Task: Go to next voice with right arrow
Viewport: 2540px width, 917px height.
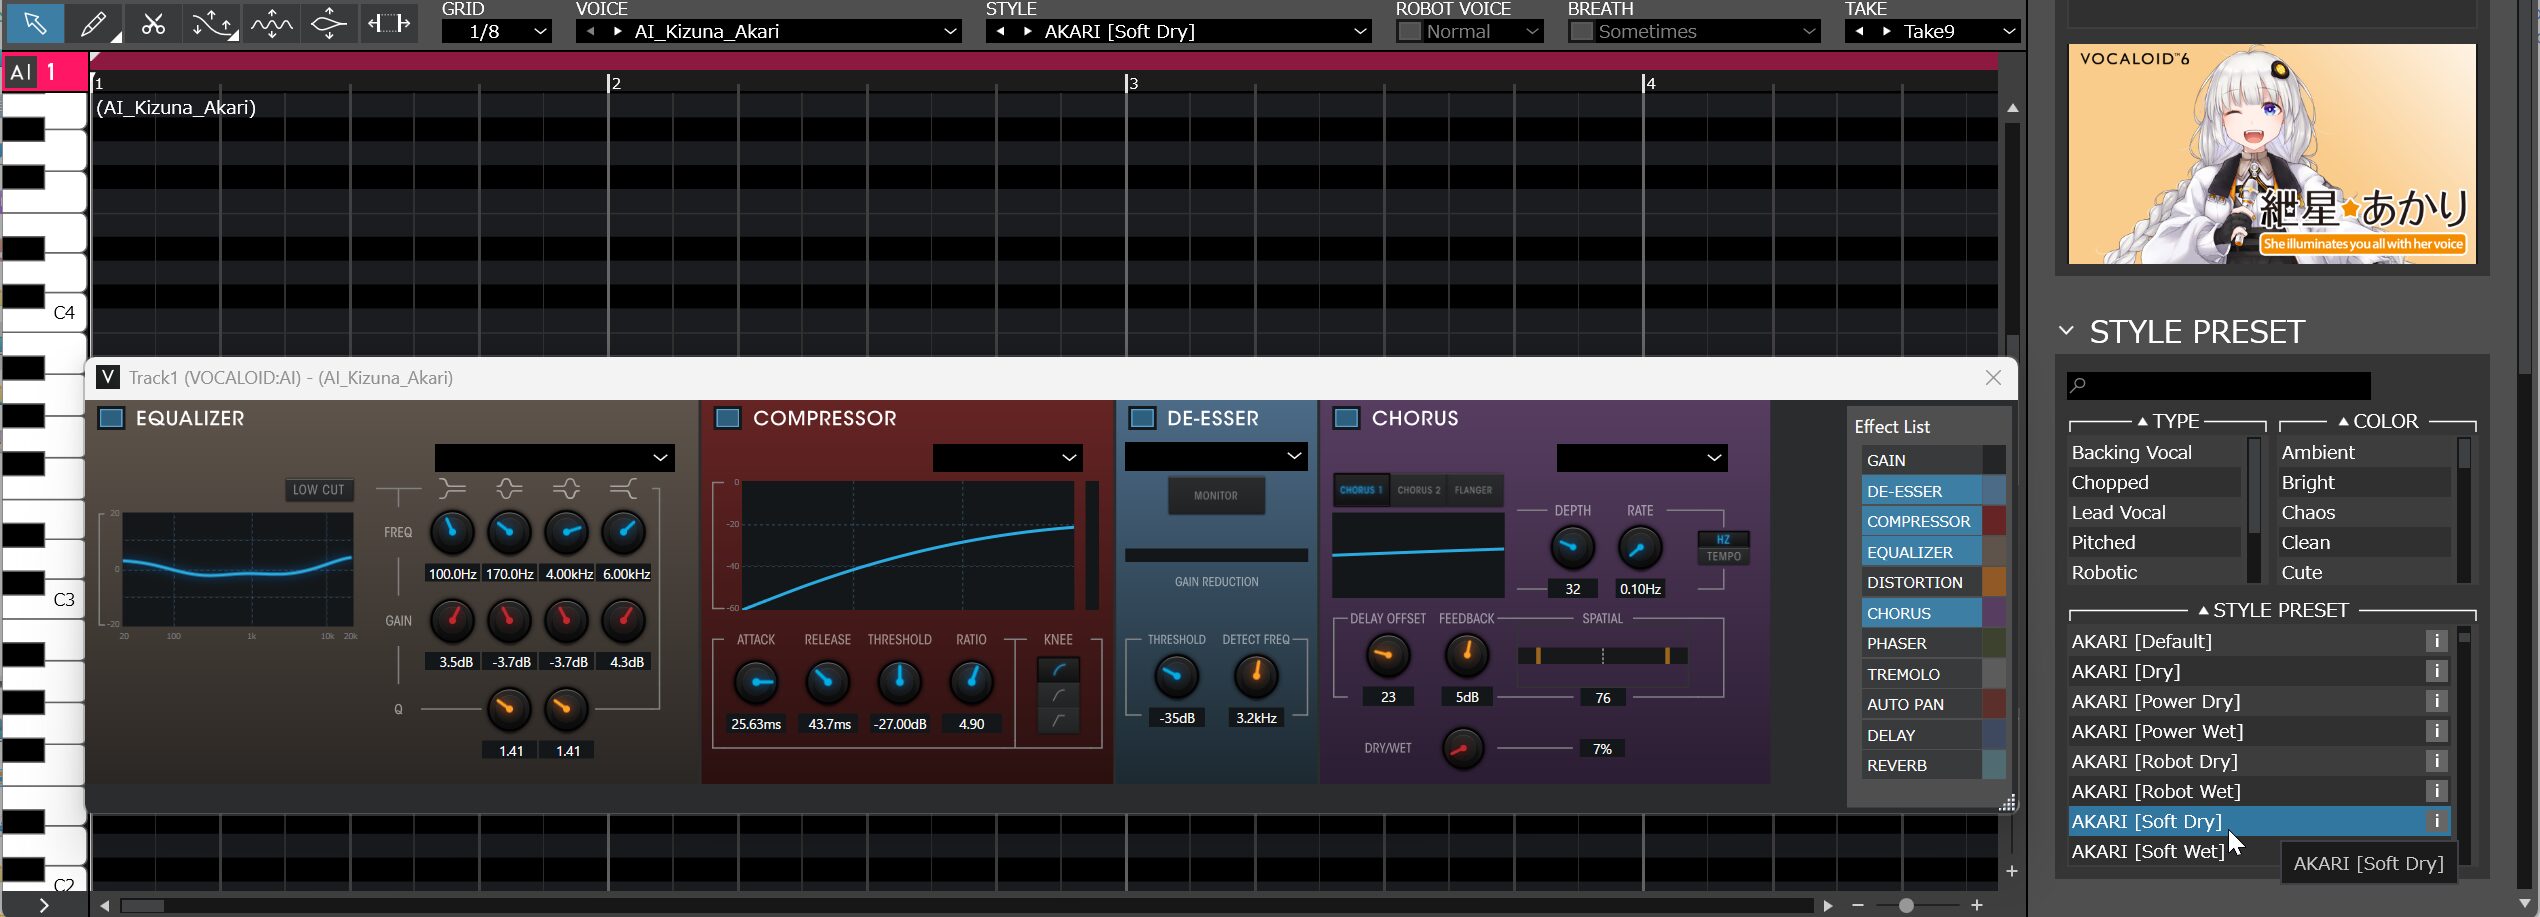Action: [x=618, y=31]
